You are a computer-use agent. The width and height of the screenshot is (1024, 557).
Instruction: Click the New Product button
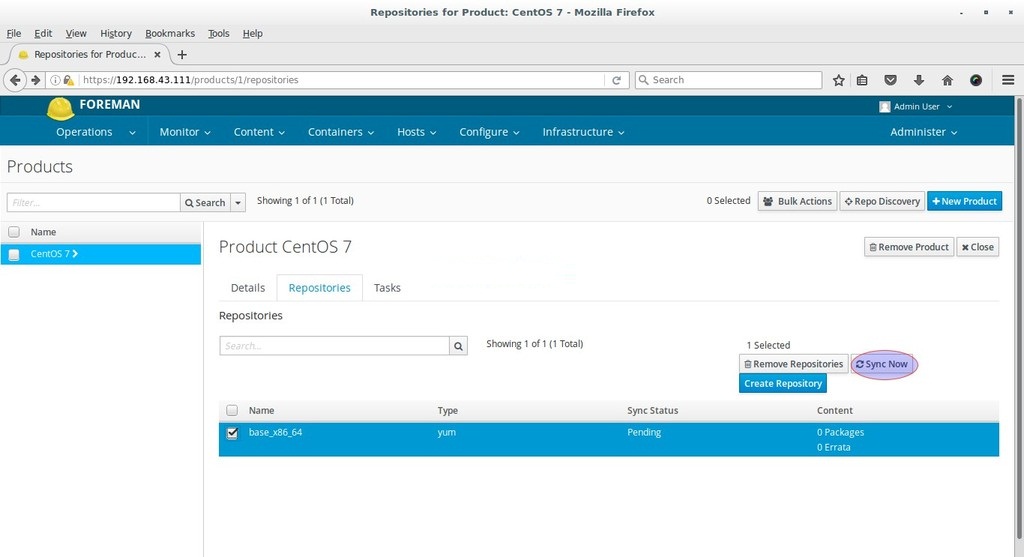(965, 201)
